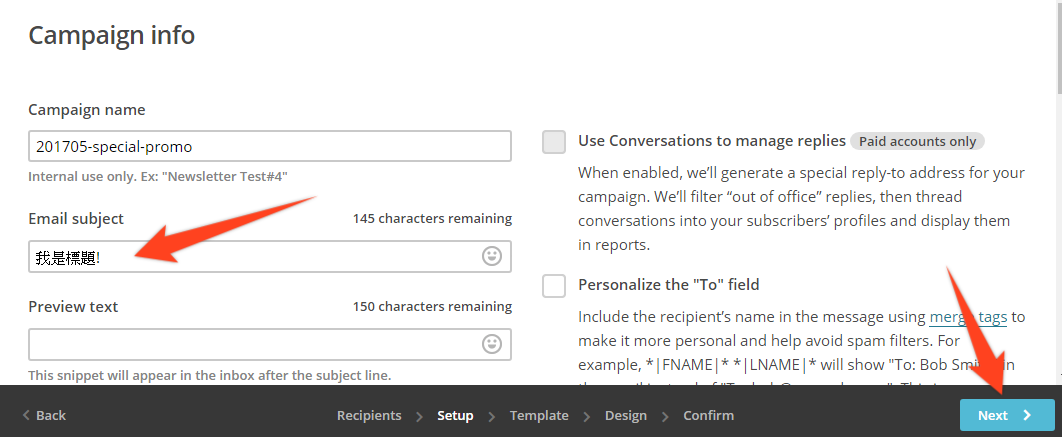Tick the Personalize the "To" field checkbox
The height and width of the screenshot is (437, 1062).
click(x=554, y=285)
